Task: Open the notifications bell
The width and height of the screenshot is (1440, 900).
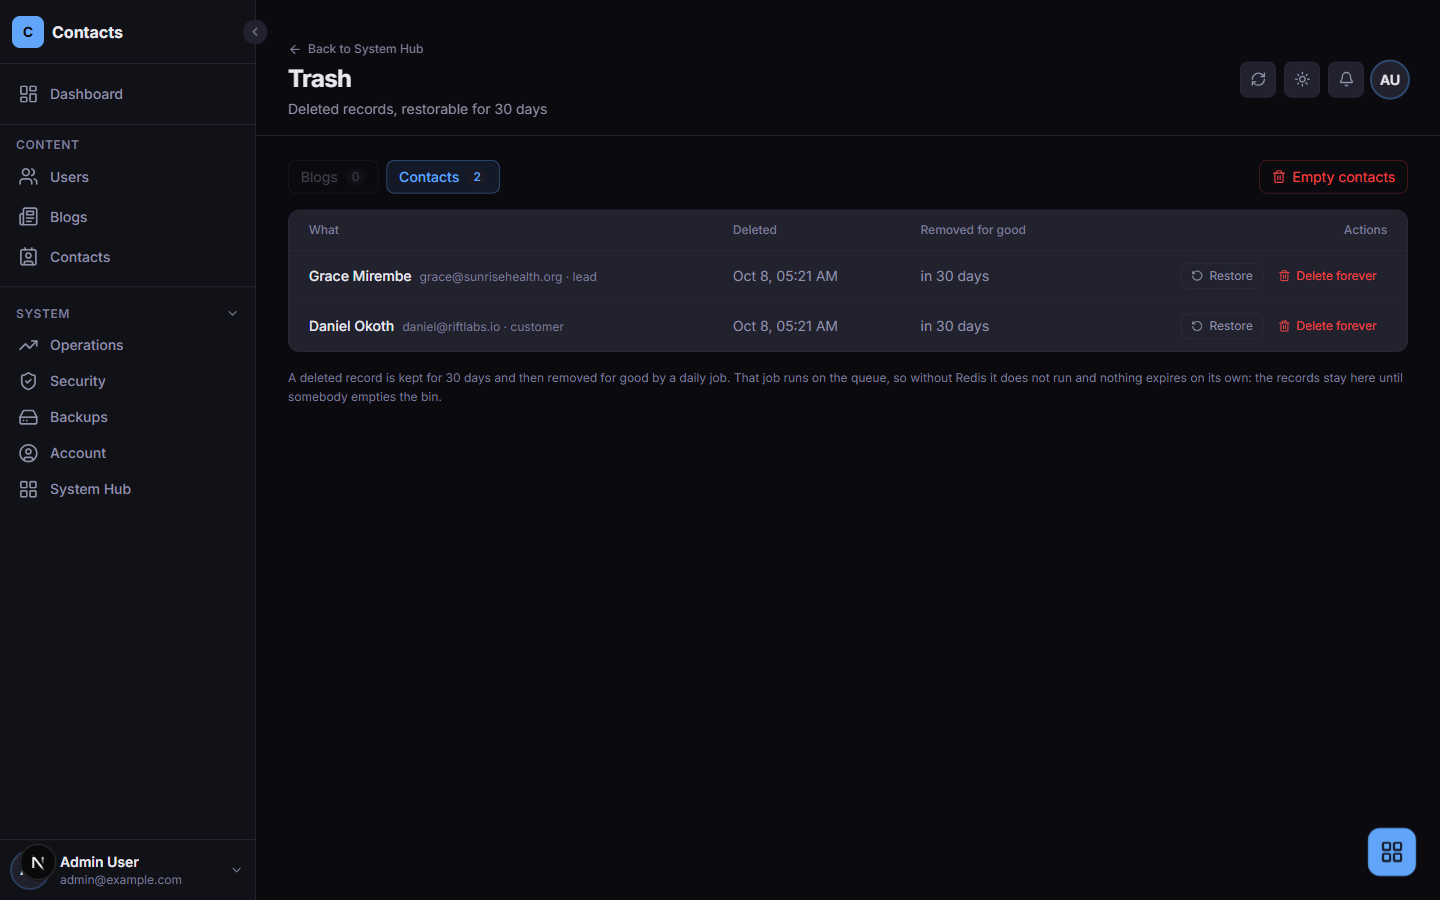Action: click(x=1346, y=80)
